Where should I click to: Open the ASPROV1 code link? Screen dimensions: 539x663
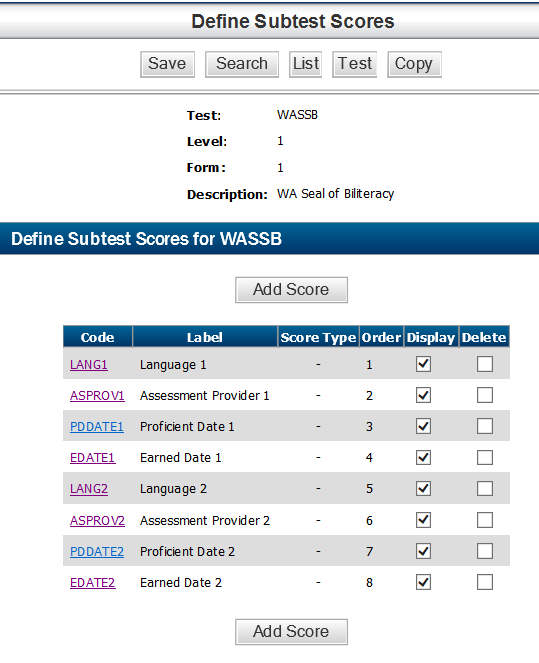coord(97,396)
